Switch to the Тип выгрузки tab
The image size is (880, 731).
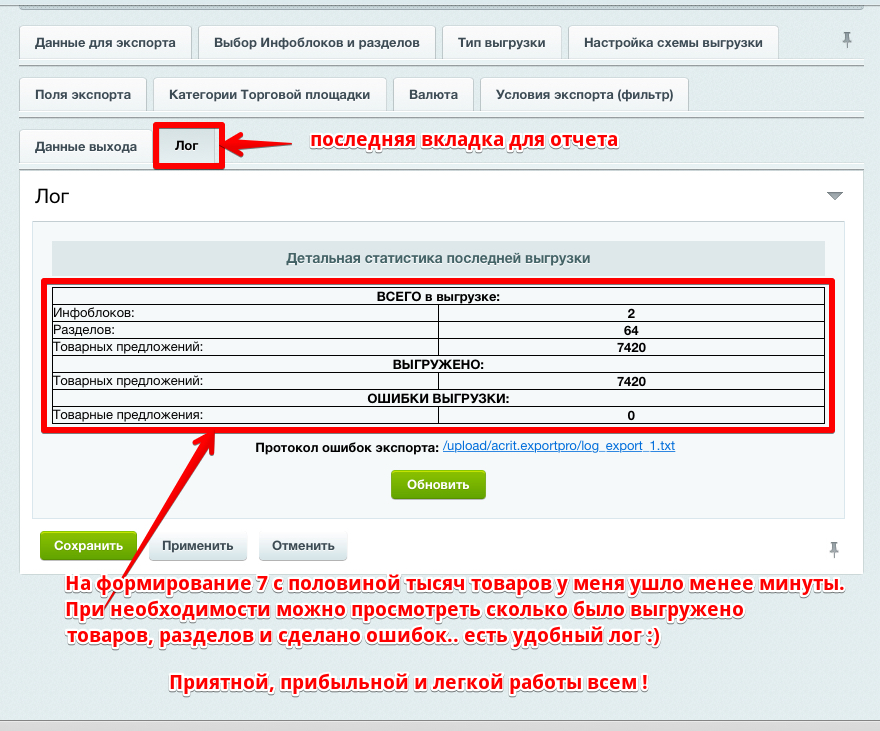[501, 42]
